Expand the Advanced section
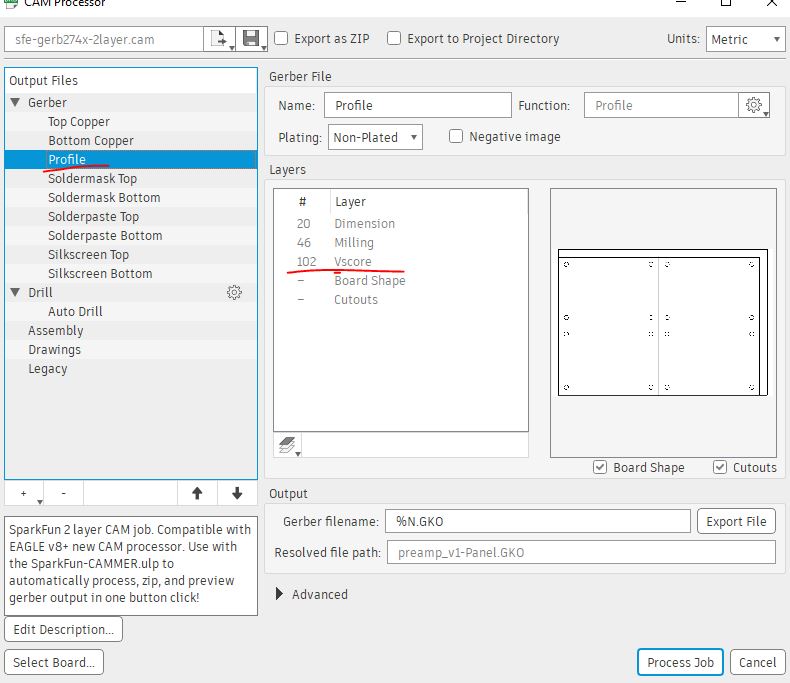The width and height of the screenshot is (790, 683). click(279, 594)
